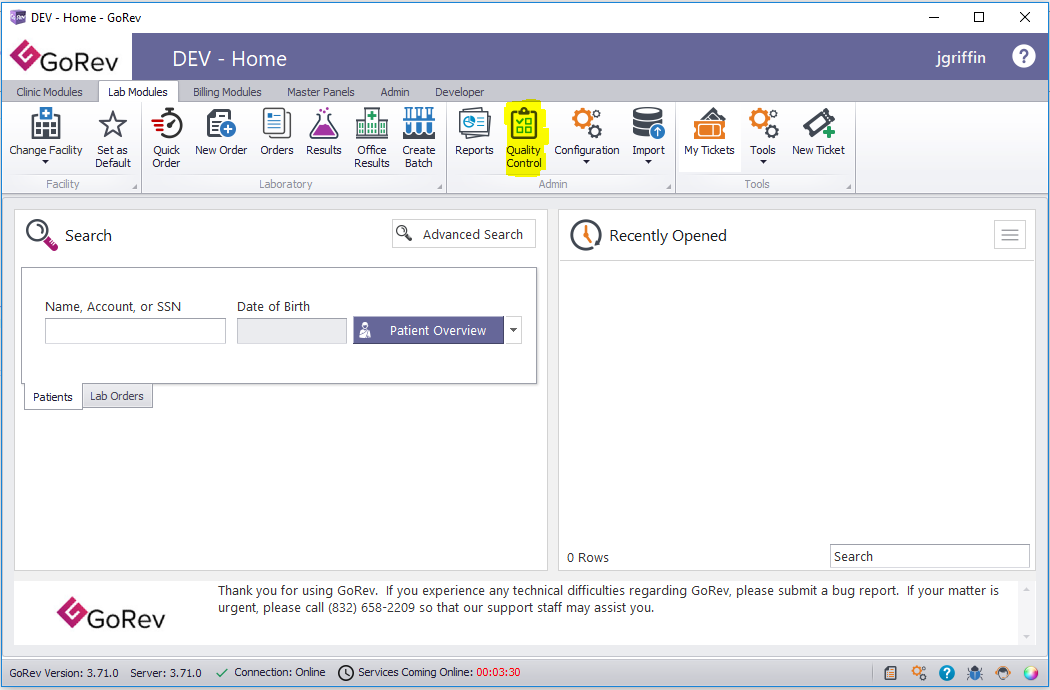The width and height of the screenshot is (1050, 690).
Task: Open the Recently Opened hamburger menu
Action: (1010, 234)
